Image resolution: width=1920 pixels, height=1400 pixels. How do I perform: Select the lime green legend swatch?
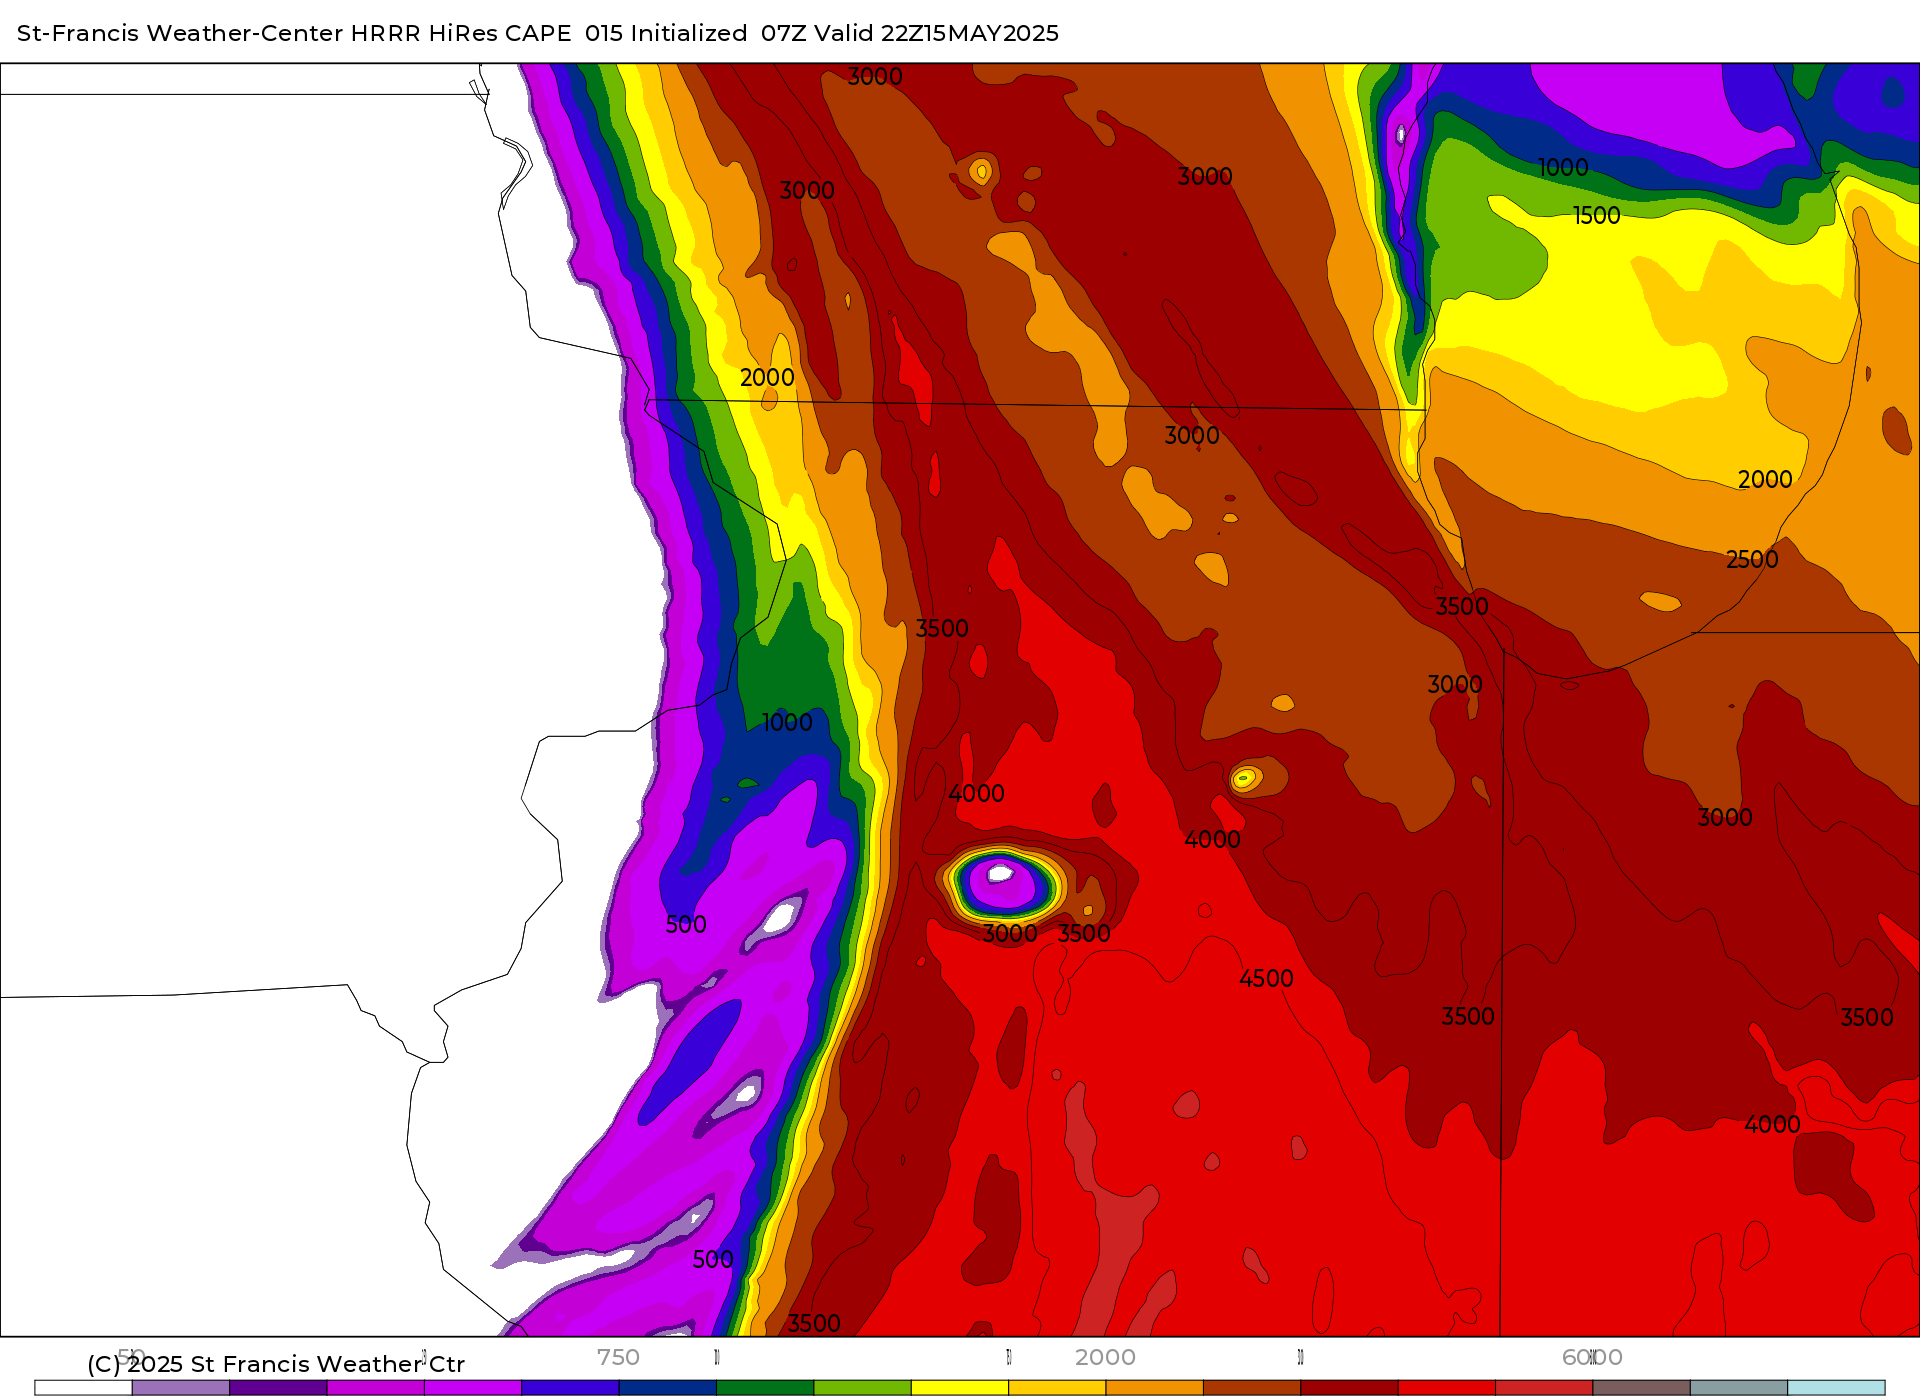[863, 1388]
